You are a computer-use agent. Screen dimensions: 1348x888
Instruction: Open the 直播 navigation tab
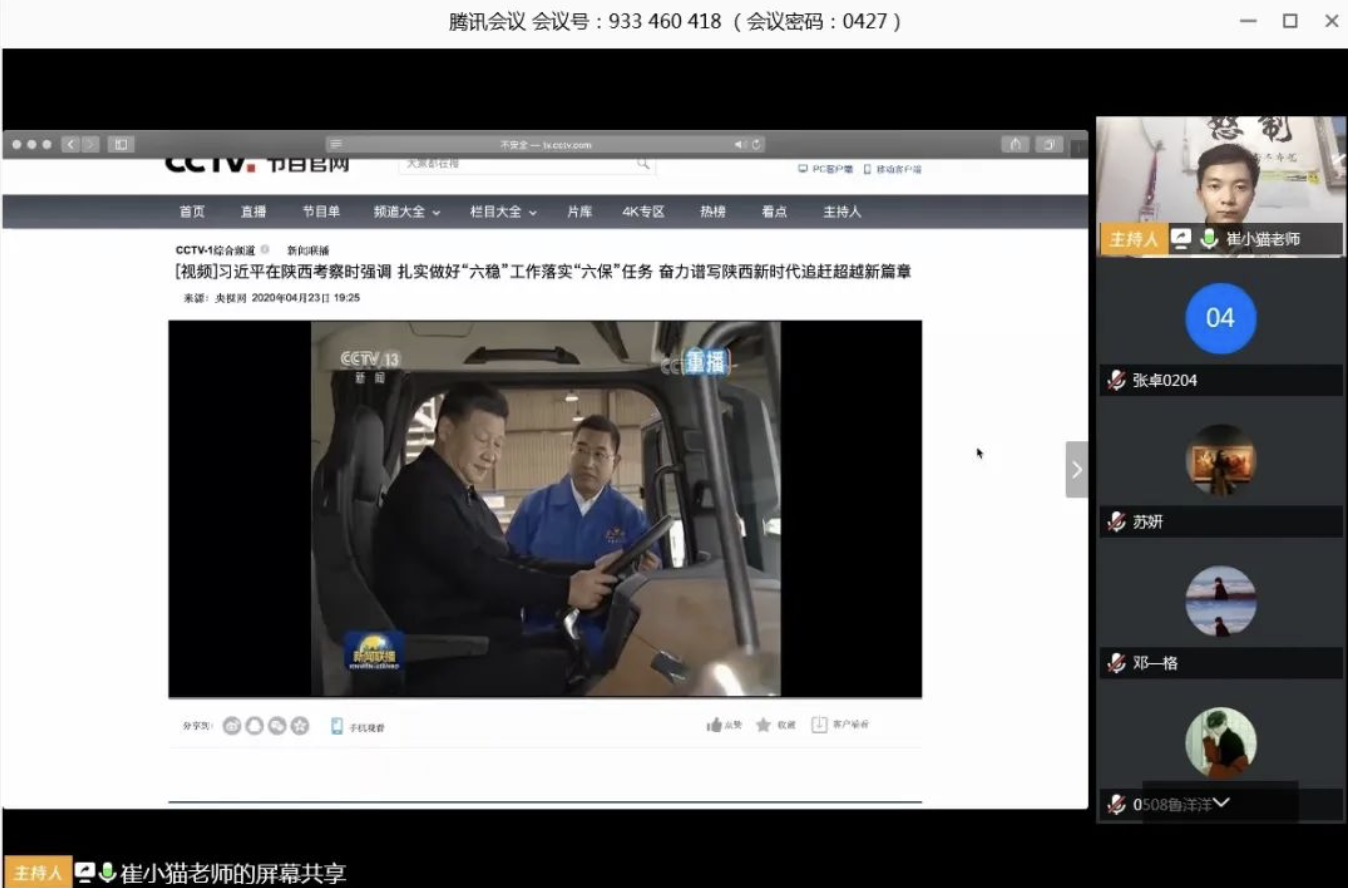253,212
